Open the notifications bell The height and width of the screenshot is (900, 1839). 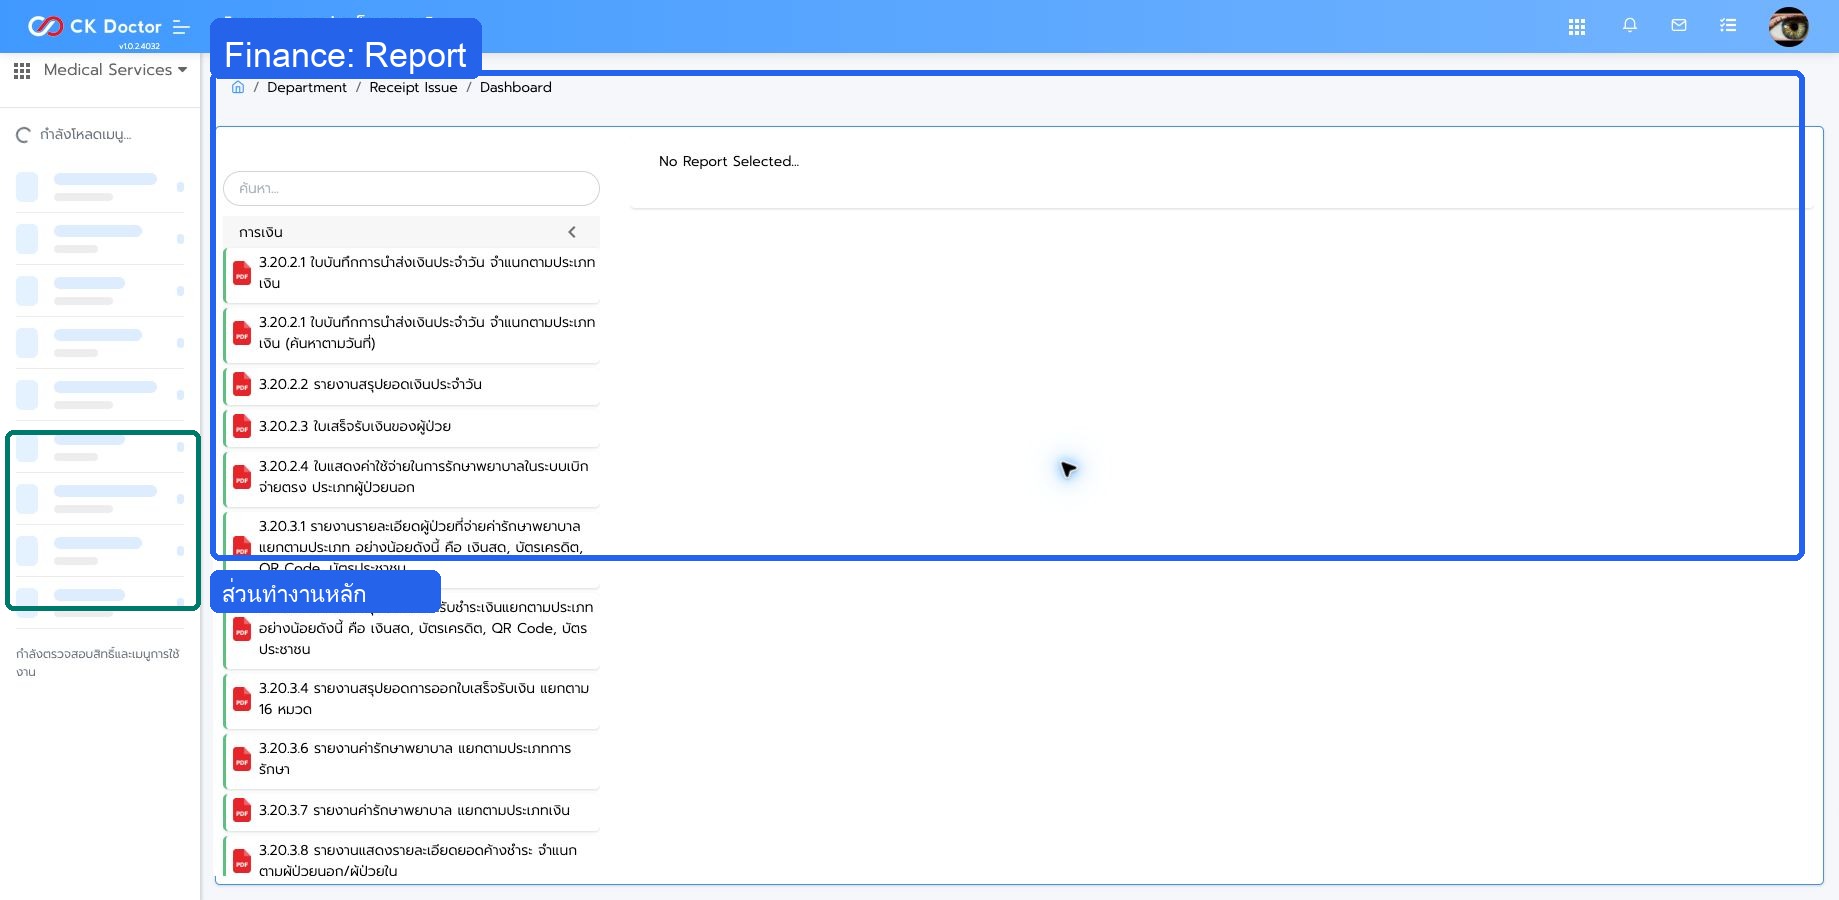tap(1630, 25)
